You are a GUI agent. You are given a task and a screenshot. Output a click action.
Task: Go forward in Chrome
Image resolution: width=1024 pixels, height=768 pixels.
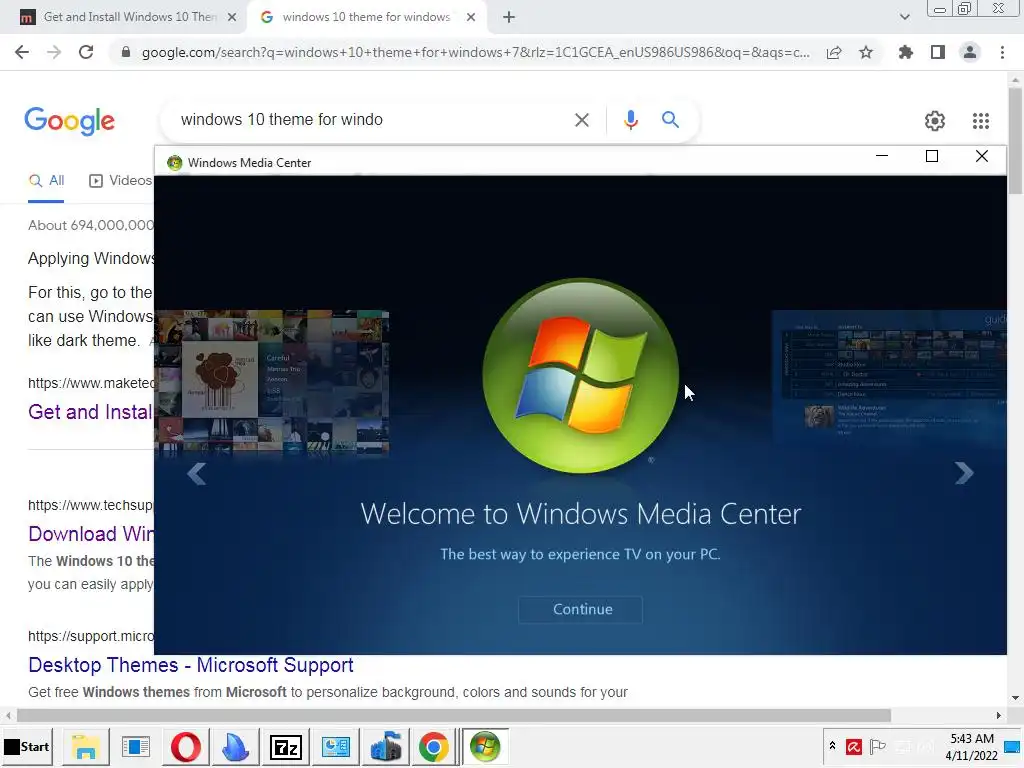click(54, 52)
